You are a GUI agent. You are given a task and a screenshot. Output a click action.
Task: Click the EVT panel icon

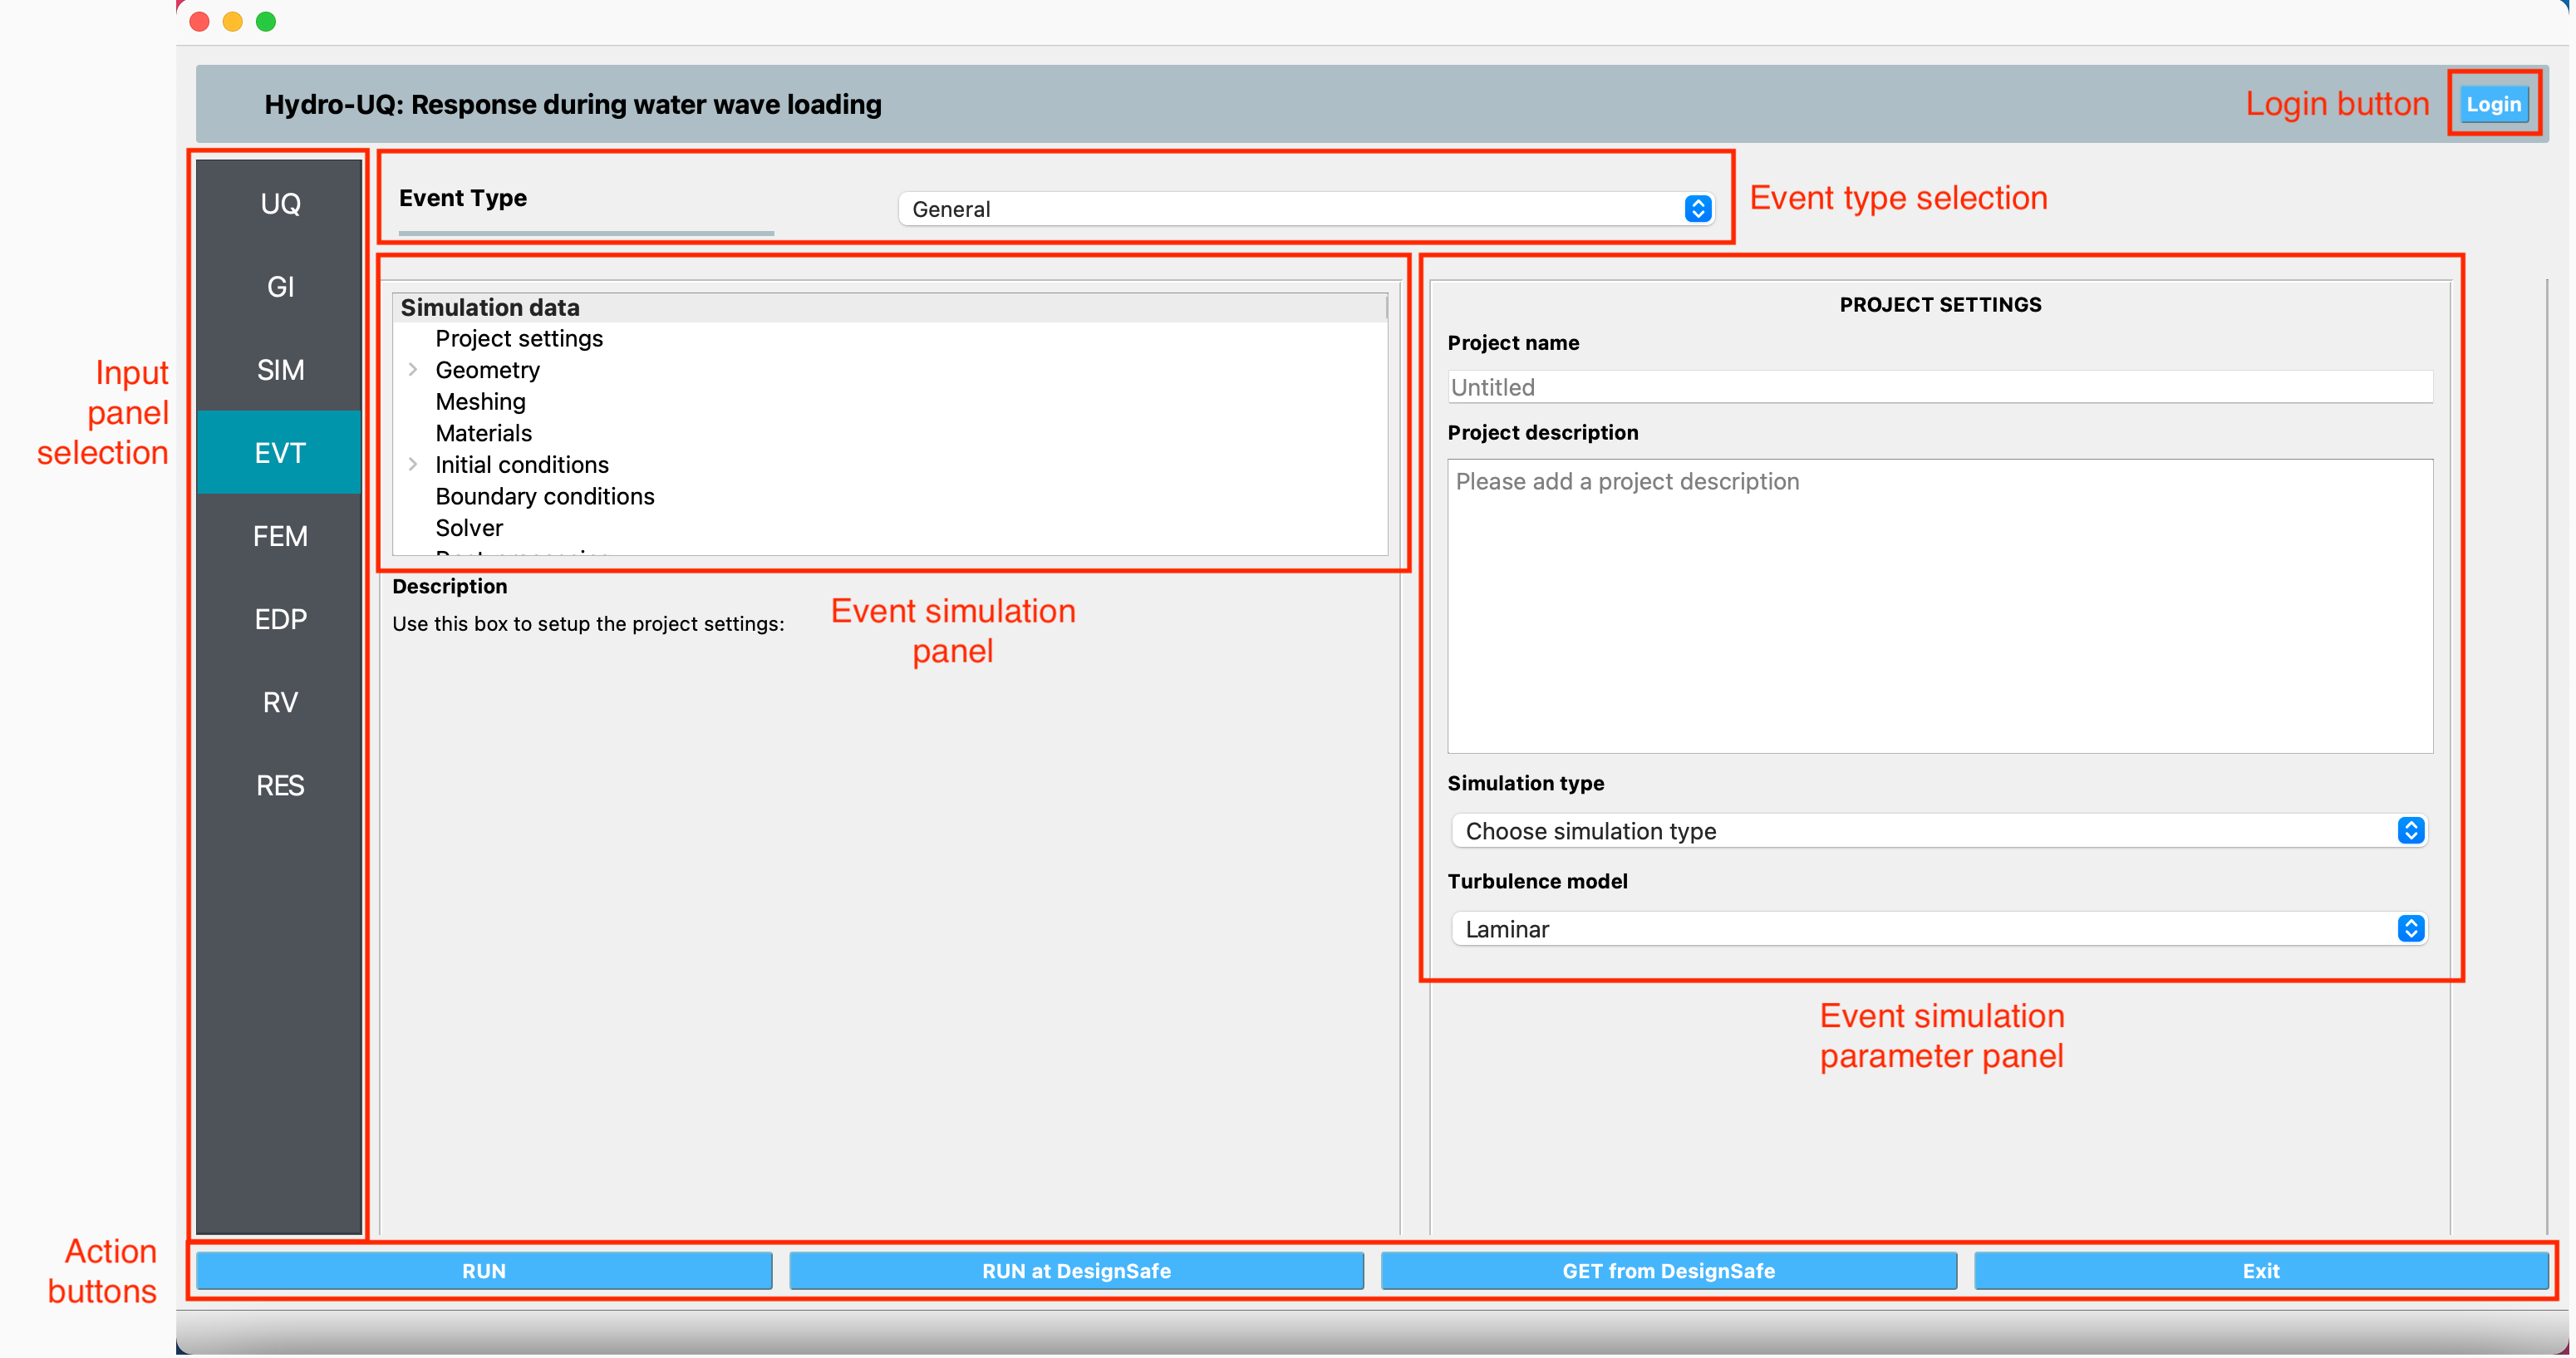276,451
